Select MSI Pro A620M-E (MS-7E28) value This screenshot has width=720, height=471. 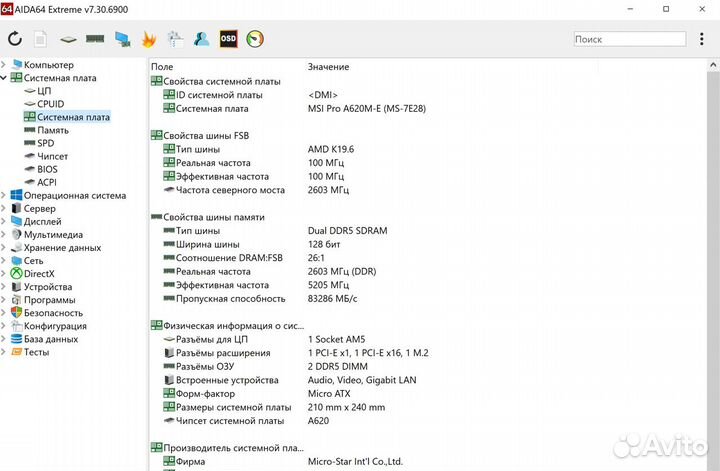pyautogui.click(x=367, y=108)
